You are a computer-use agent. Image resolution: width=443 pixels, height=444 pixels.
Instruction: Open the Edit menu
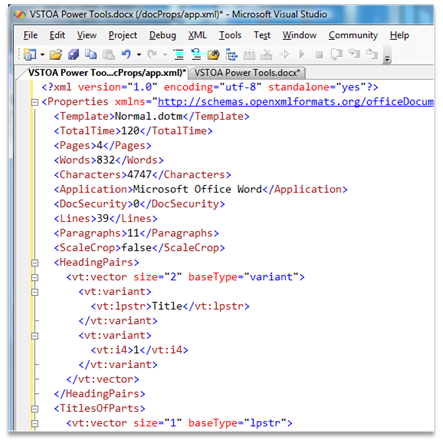[57, 35]
